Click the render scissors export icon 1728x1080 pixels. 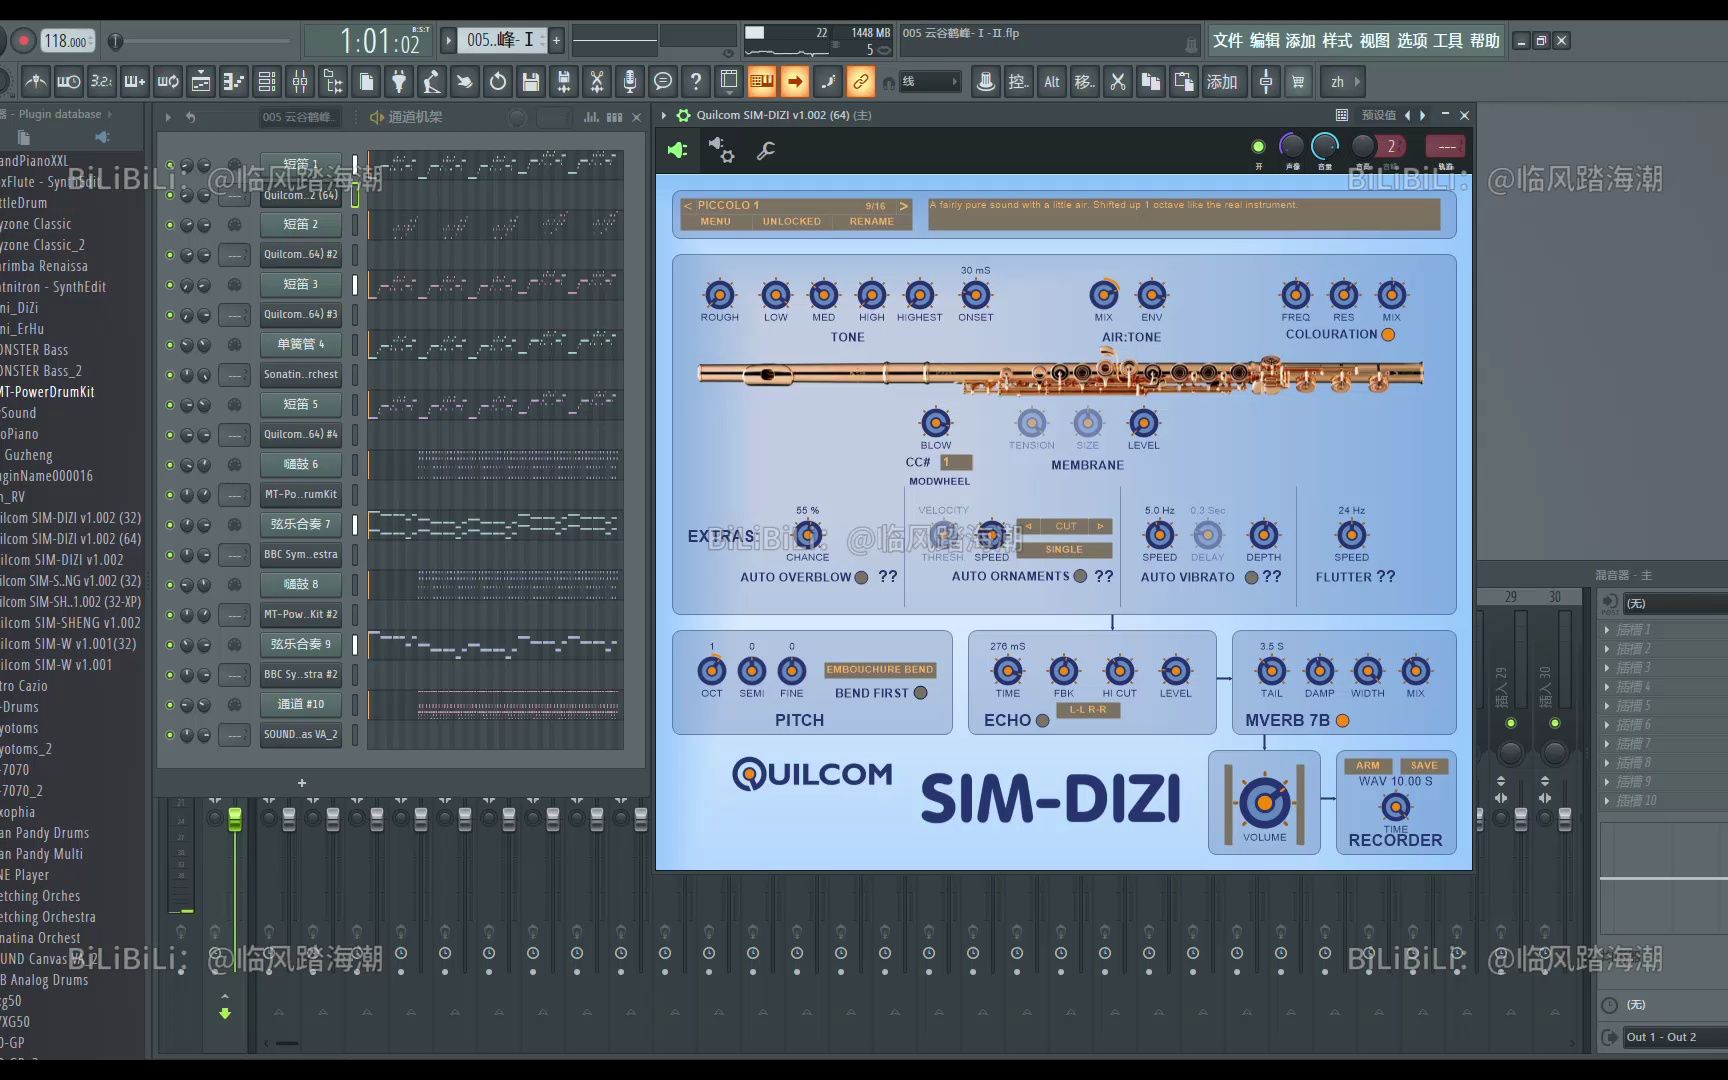[597, 82]
